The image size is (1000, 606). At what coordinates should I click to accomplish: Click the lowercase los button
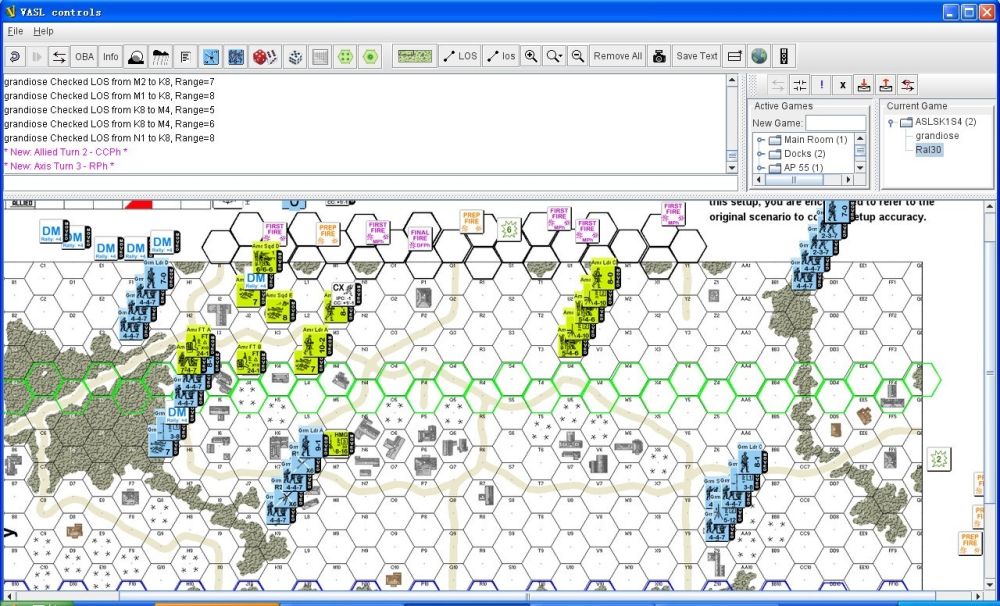pos(501,56)
